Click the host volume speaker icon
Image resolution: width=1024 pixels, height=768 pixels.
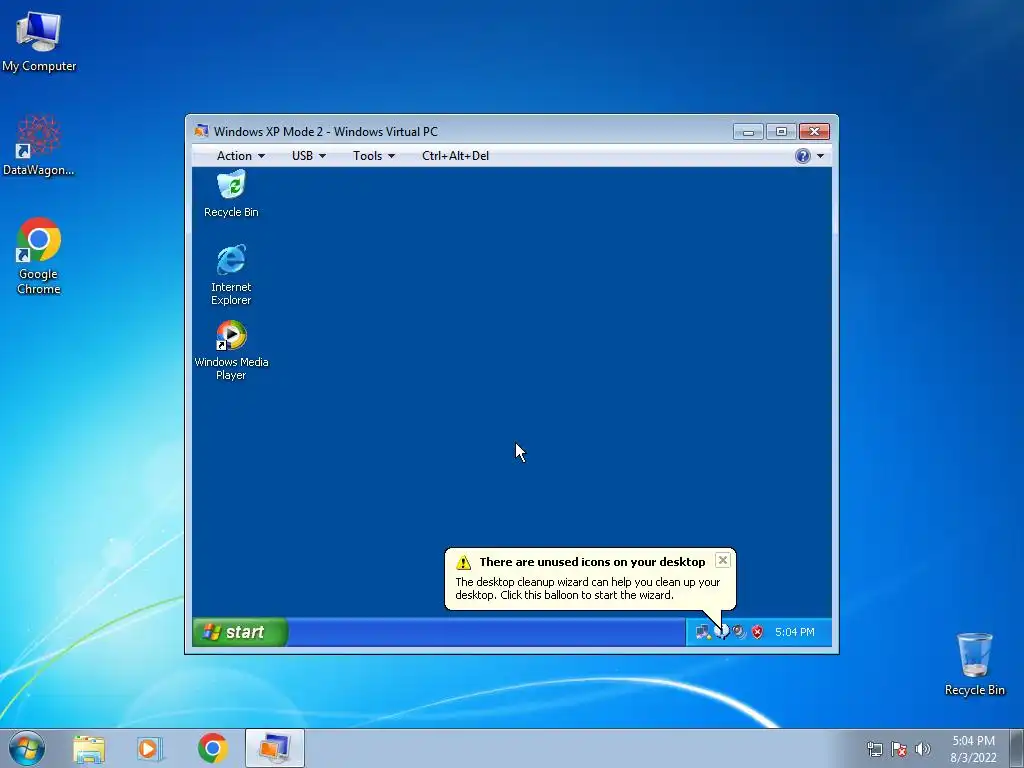(x=923, y=749)
